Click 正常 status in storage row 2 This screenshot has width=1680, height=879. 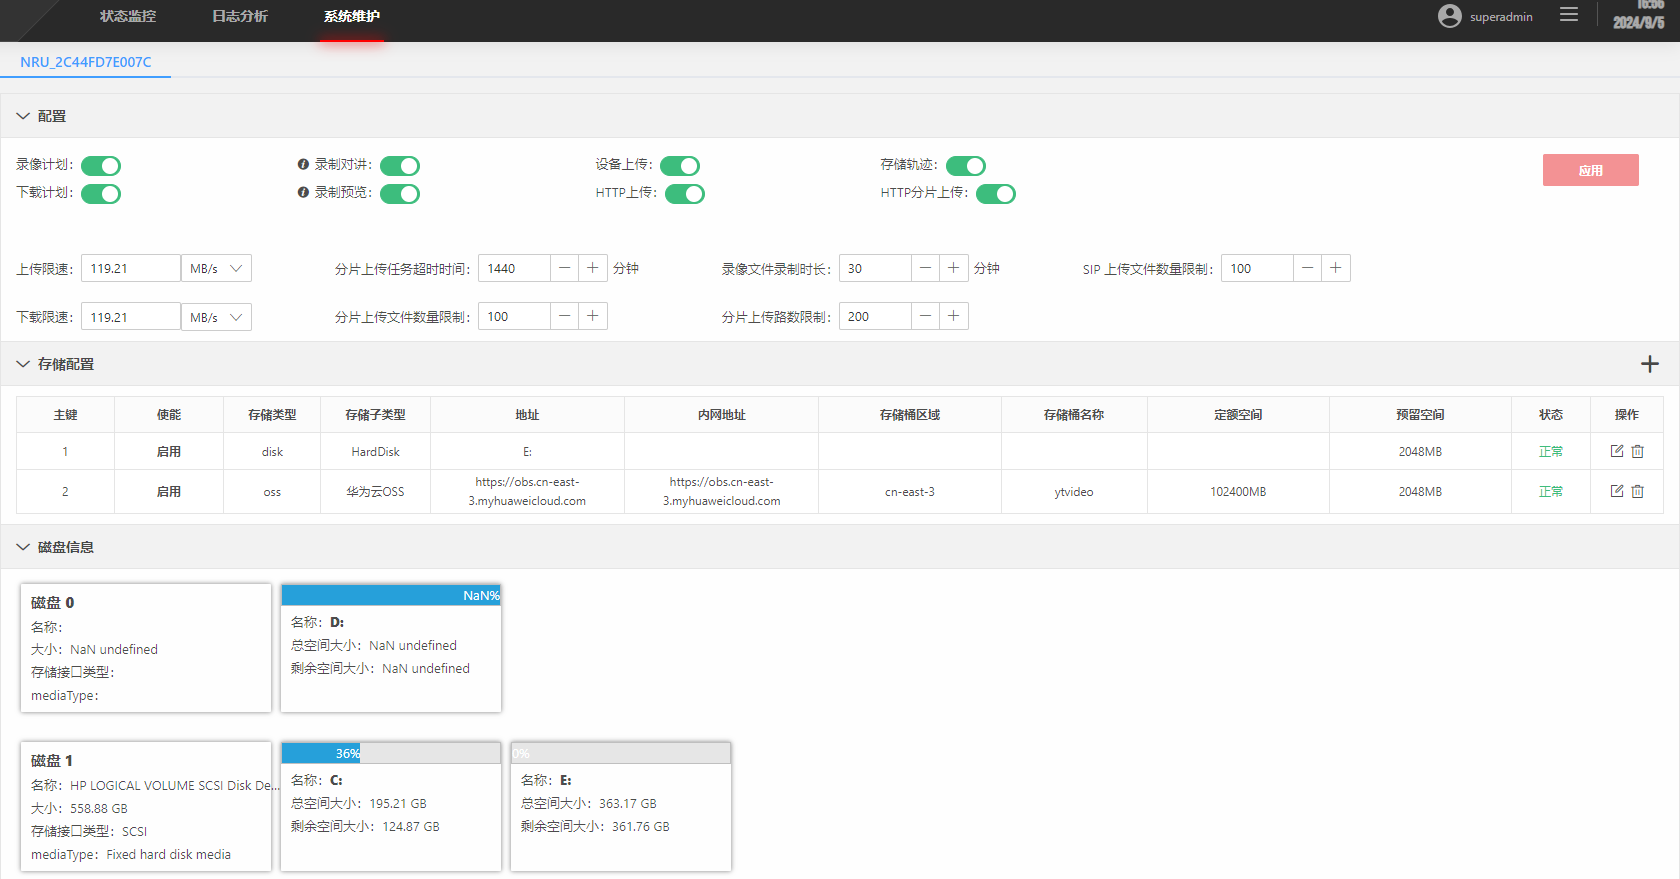1551,491
